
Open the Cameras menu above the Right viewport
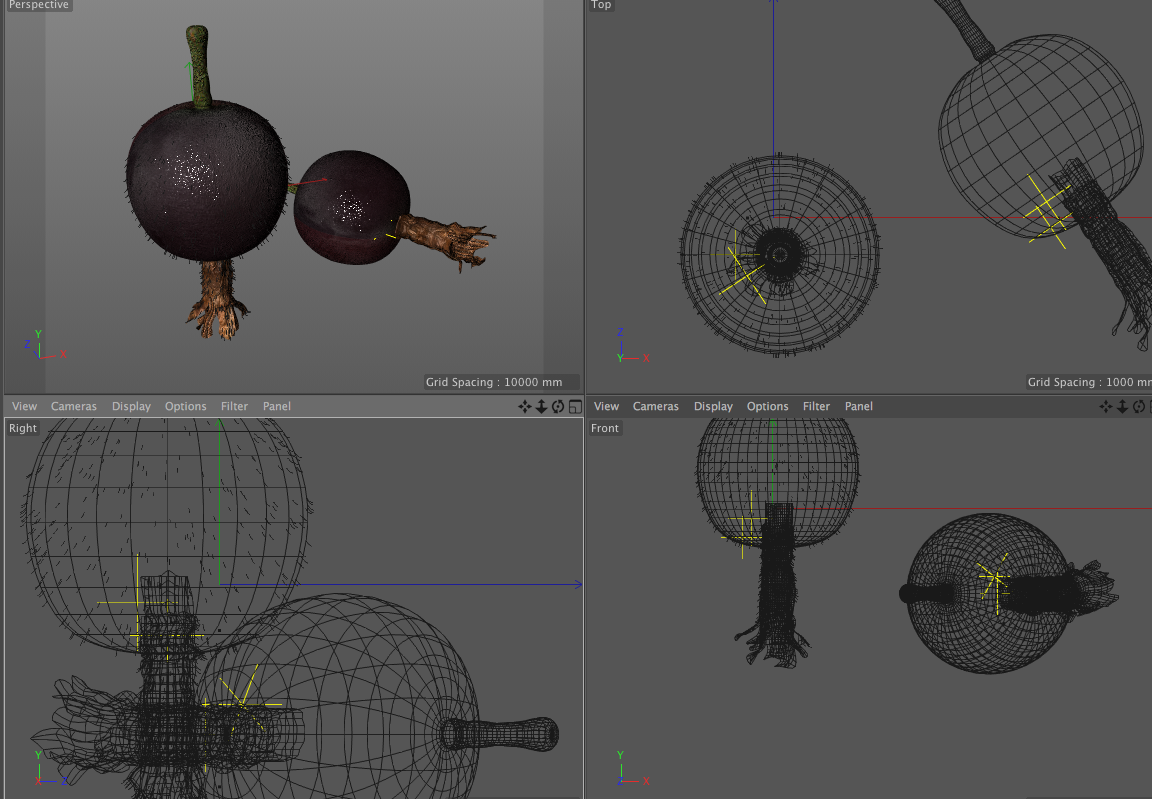74,406
